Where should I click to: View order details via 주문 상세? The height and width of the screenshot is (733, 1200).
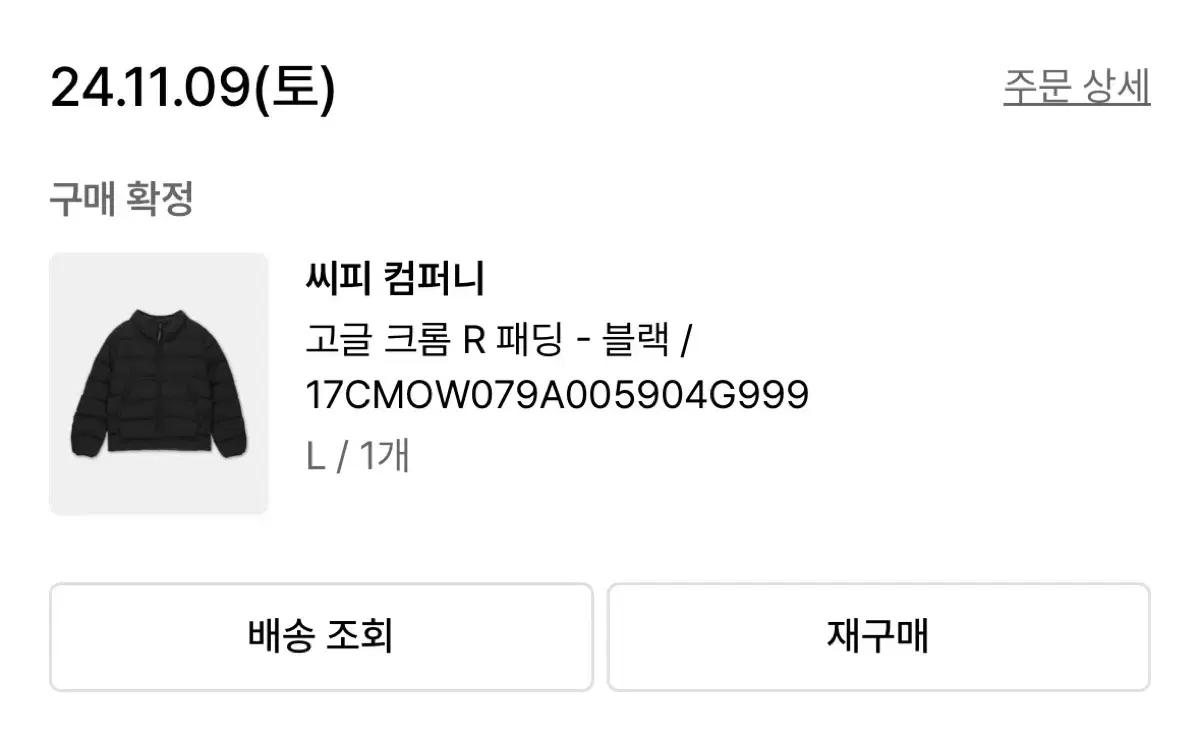[x=1077, y=87]
